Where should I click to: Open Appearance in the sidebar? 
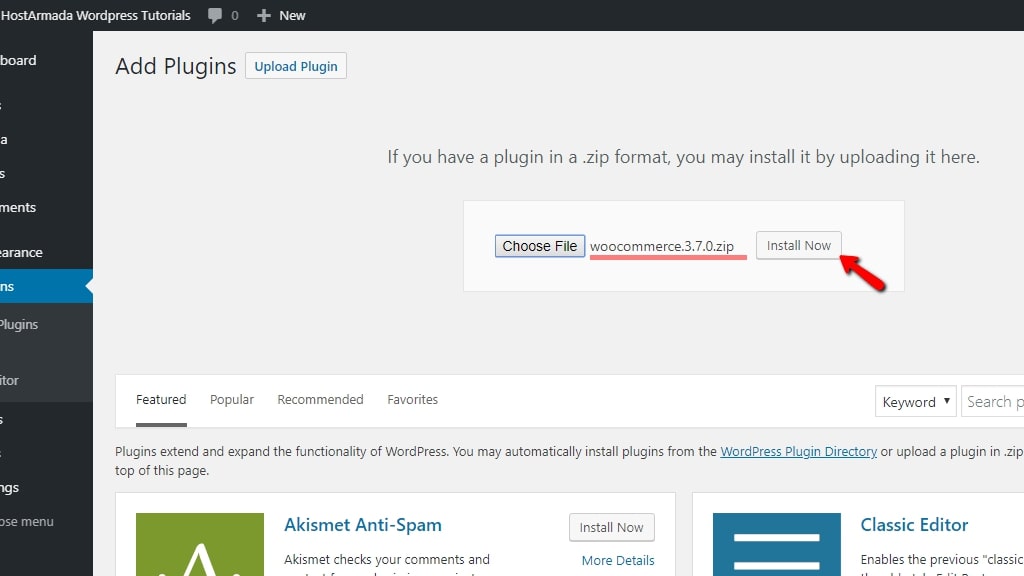pos(46,253)
